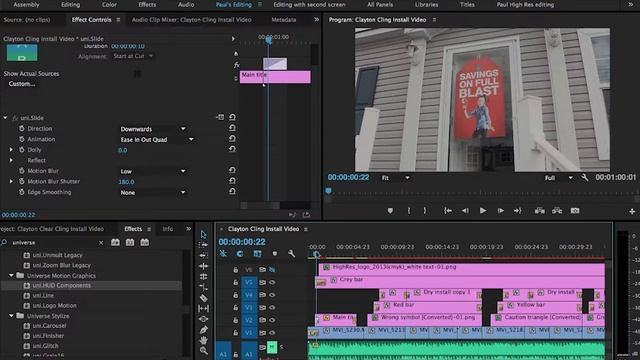640x360 pixels.
Task: Open Full playback resolution dropdown
Action: pos(558,178)
